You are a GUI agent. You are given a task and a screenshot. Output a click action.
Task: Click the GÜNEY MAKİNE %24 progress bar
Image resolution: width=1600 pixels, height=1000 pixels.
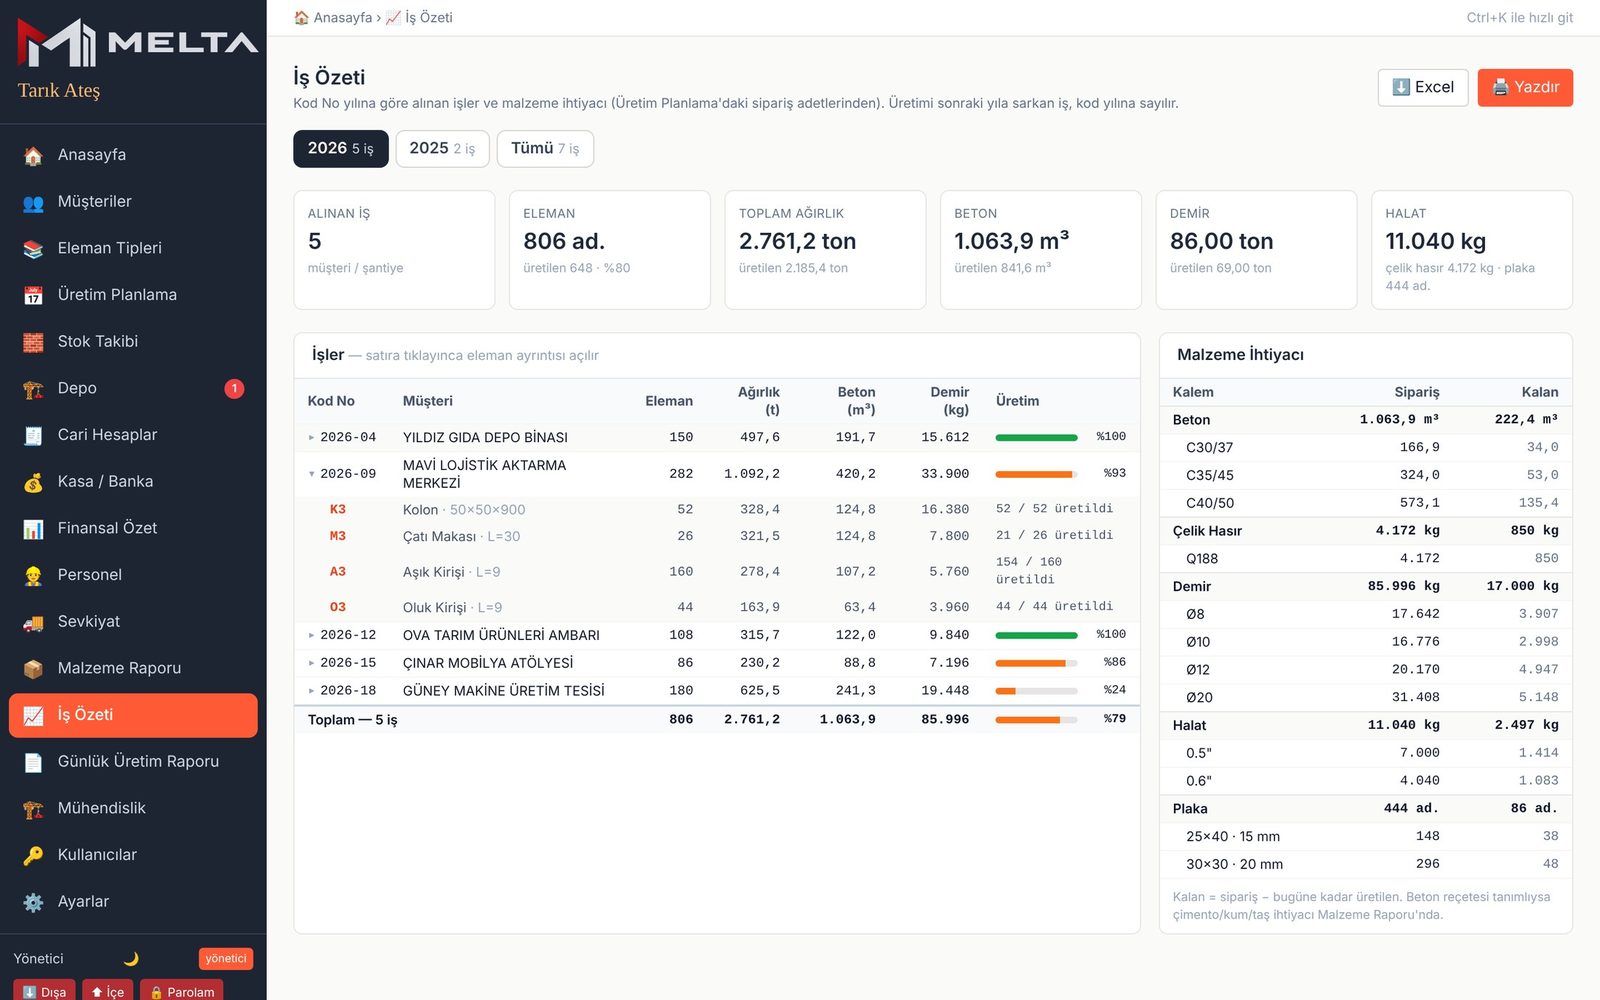pos(1036,691)
